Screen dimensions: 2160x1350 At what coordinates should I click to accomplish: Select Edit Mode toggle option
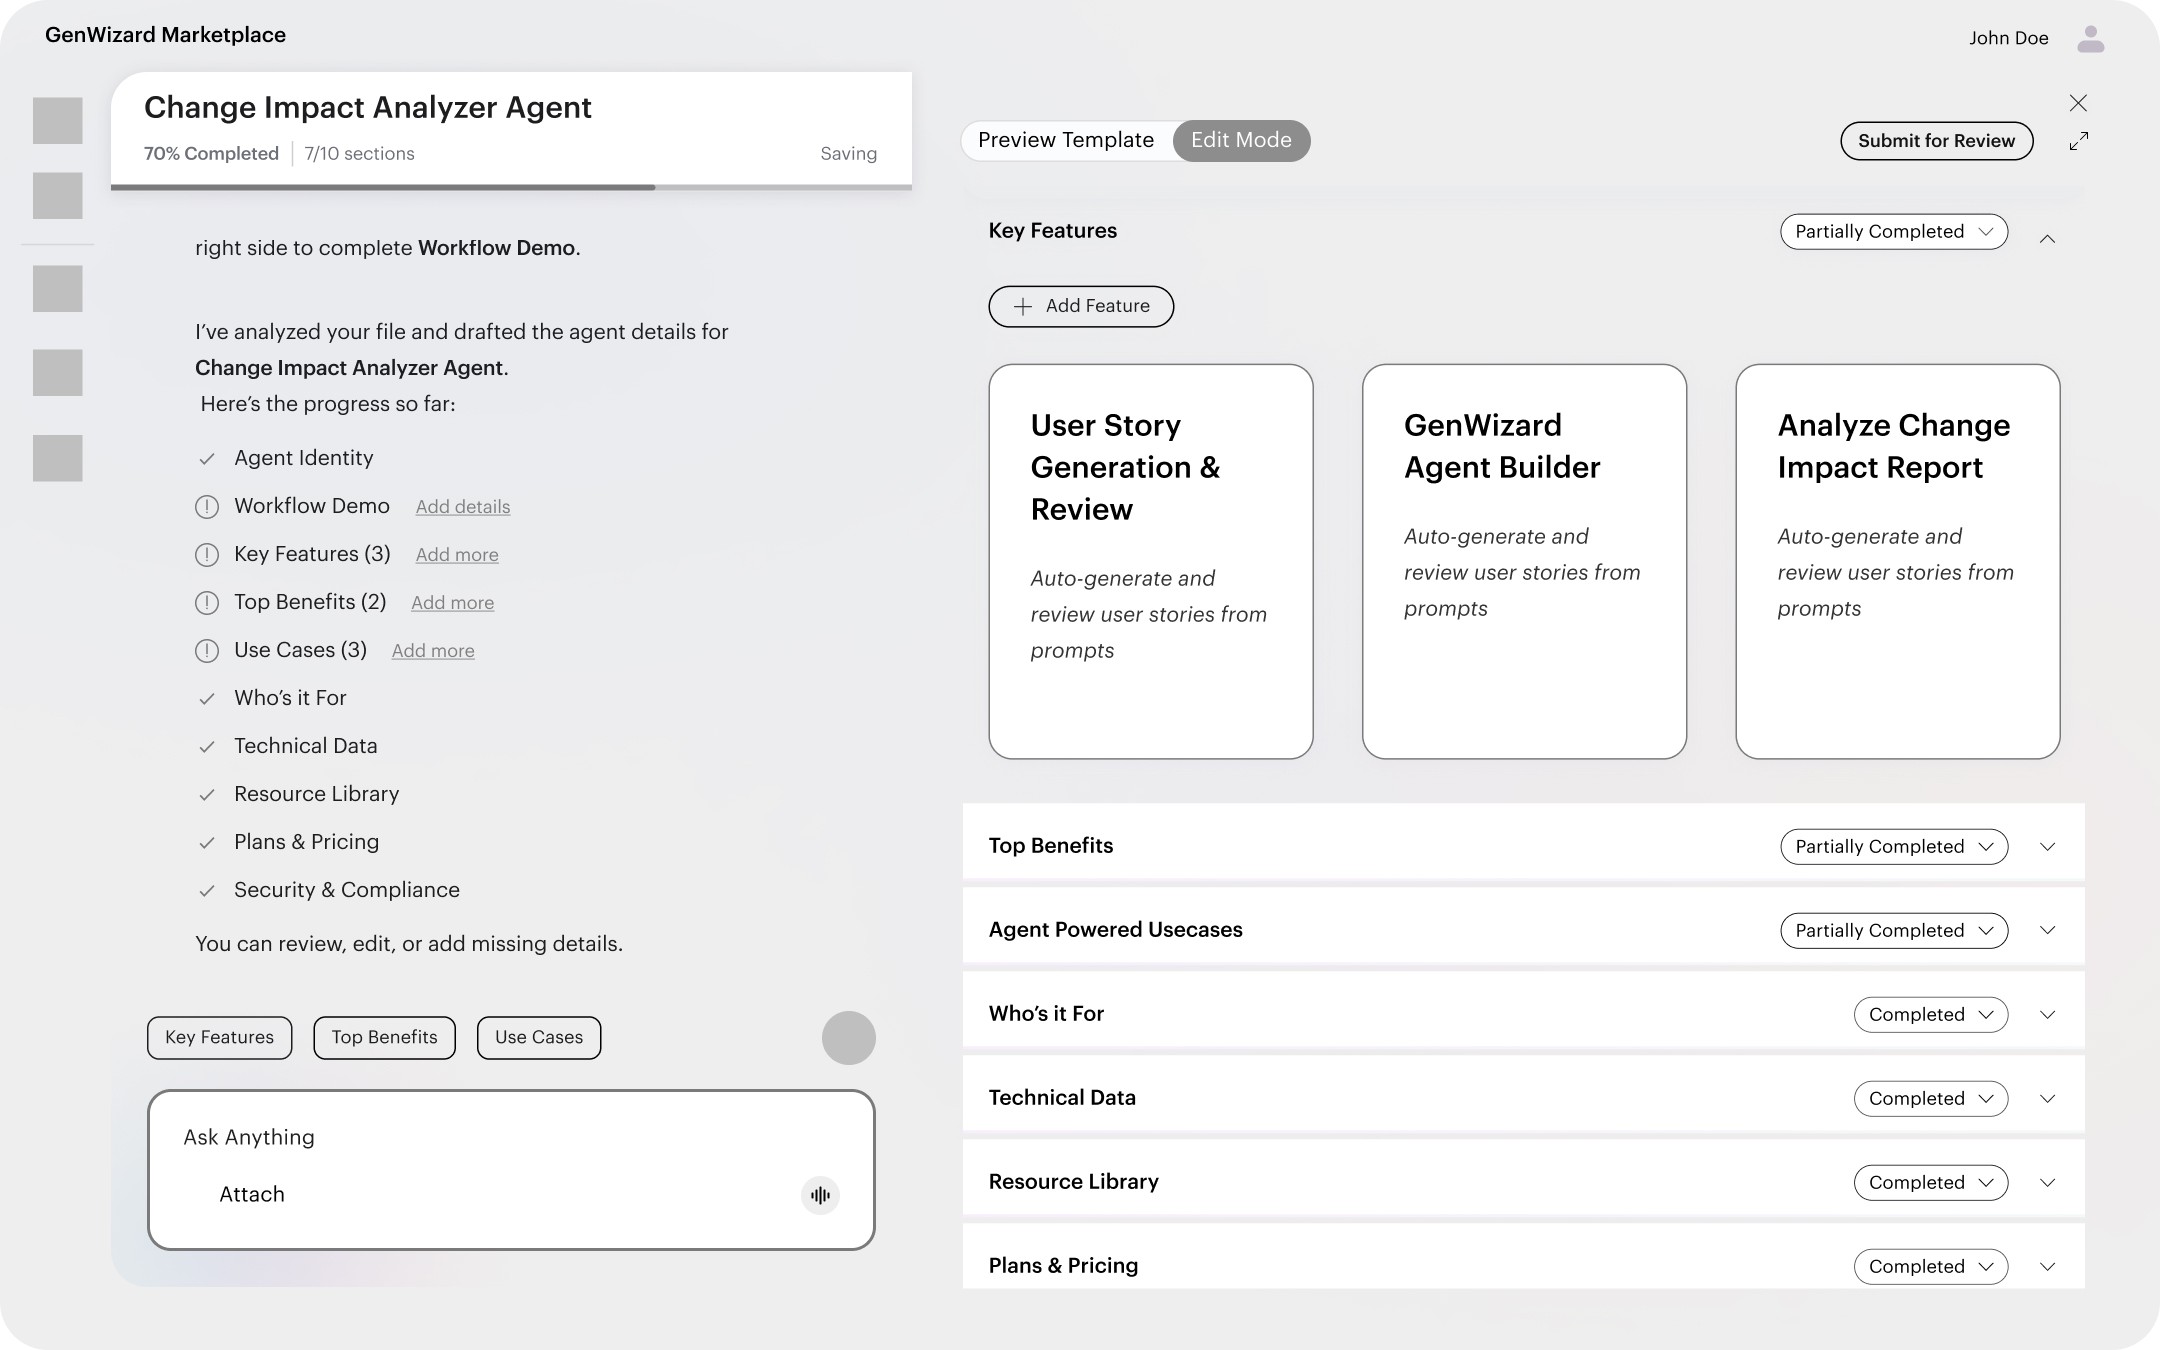[1240, 141]
